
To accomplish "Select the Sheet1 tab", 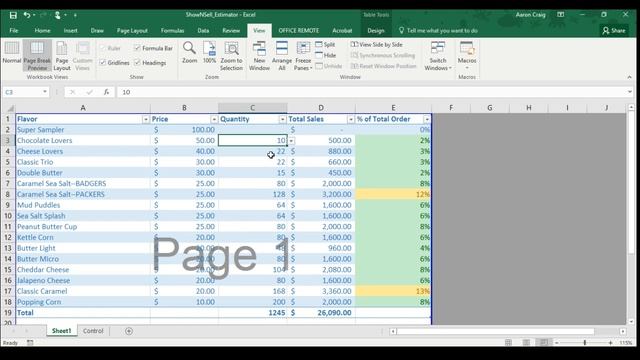I will coord(61,331).
